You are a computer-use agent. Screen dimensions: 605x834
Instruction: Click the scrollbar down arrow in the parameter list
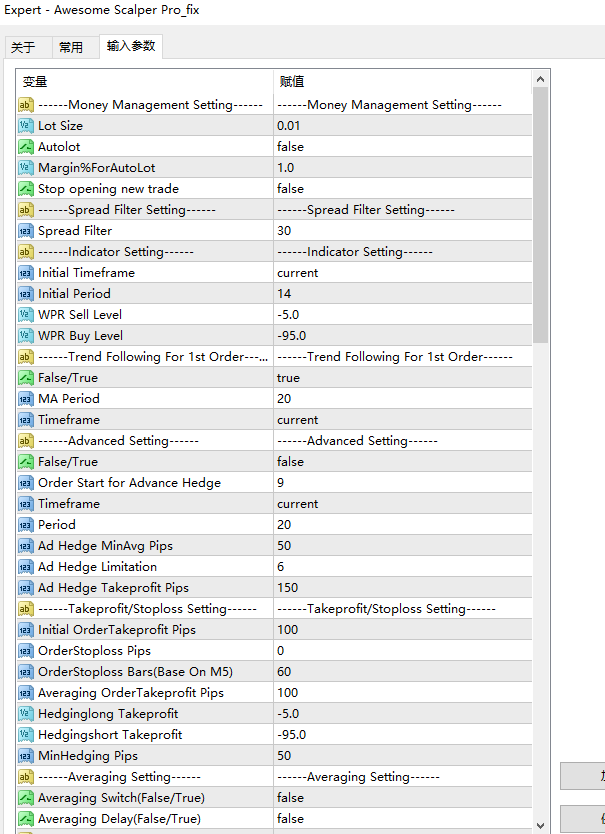click(541, 825)
